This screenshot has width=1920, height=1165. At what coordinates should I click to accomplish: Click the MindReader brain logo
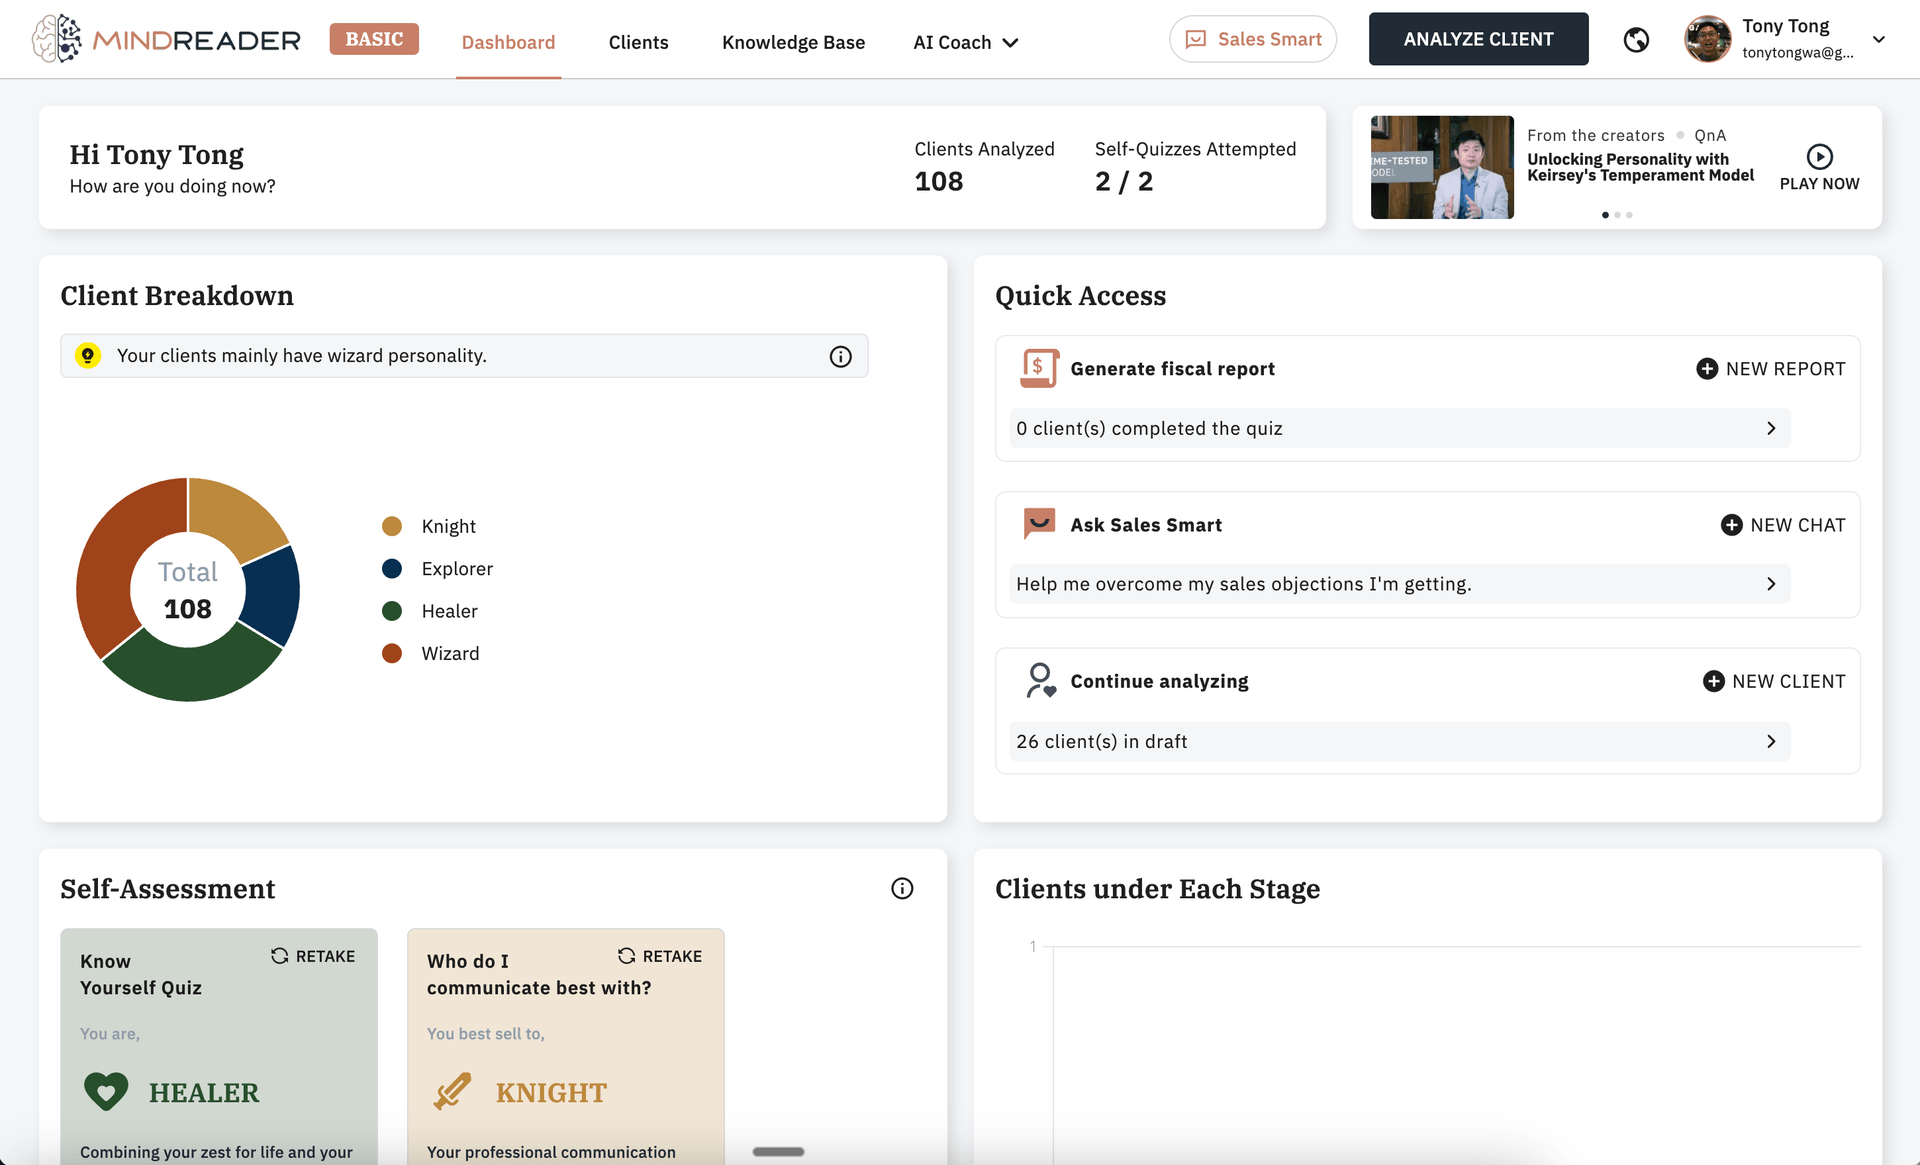pos(57,39)
